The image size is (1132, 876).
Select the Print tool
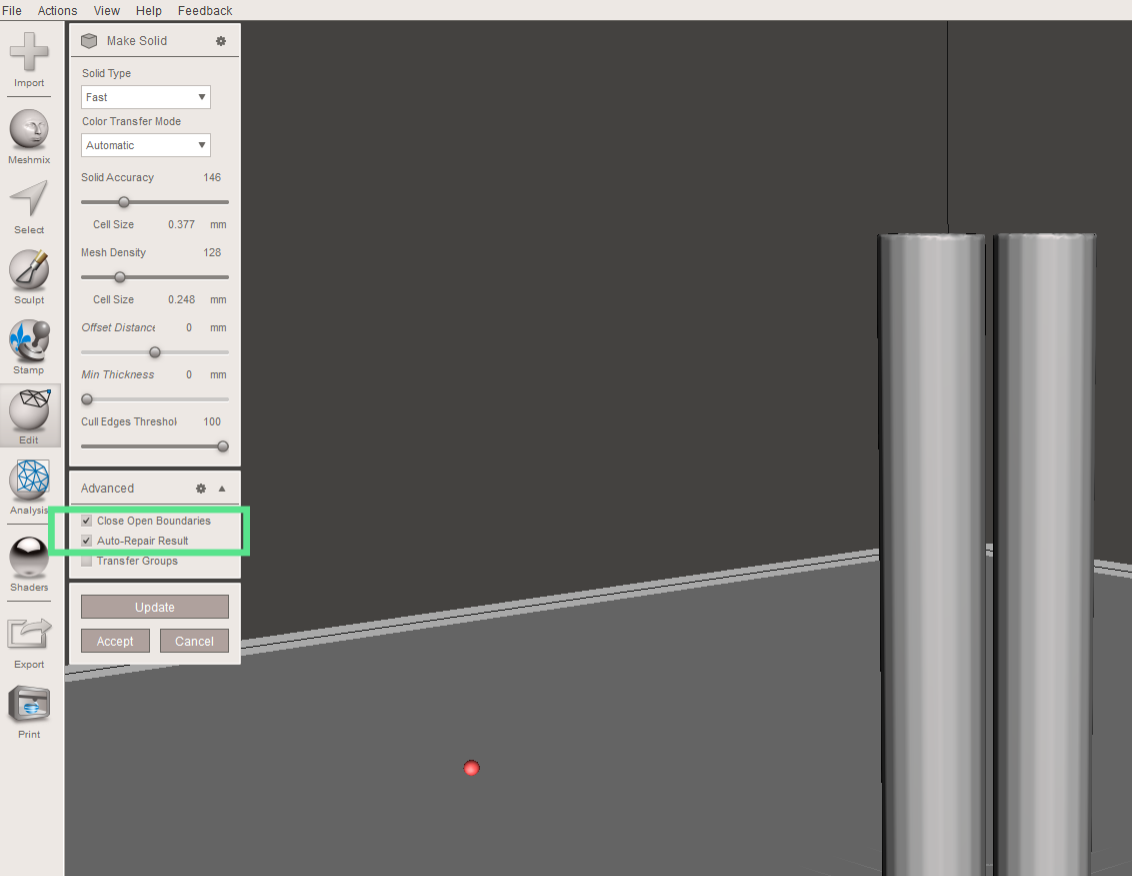[x=28, y=705]
